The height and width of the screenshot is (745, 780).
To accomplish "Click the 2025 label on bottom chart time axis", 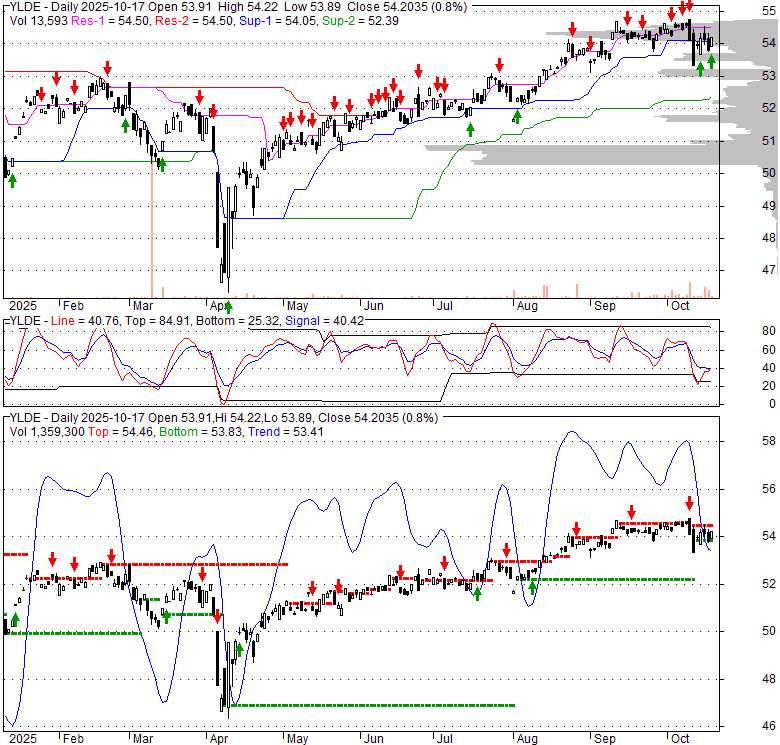I will (23, 739).
